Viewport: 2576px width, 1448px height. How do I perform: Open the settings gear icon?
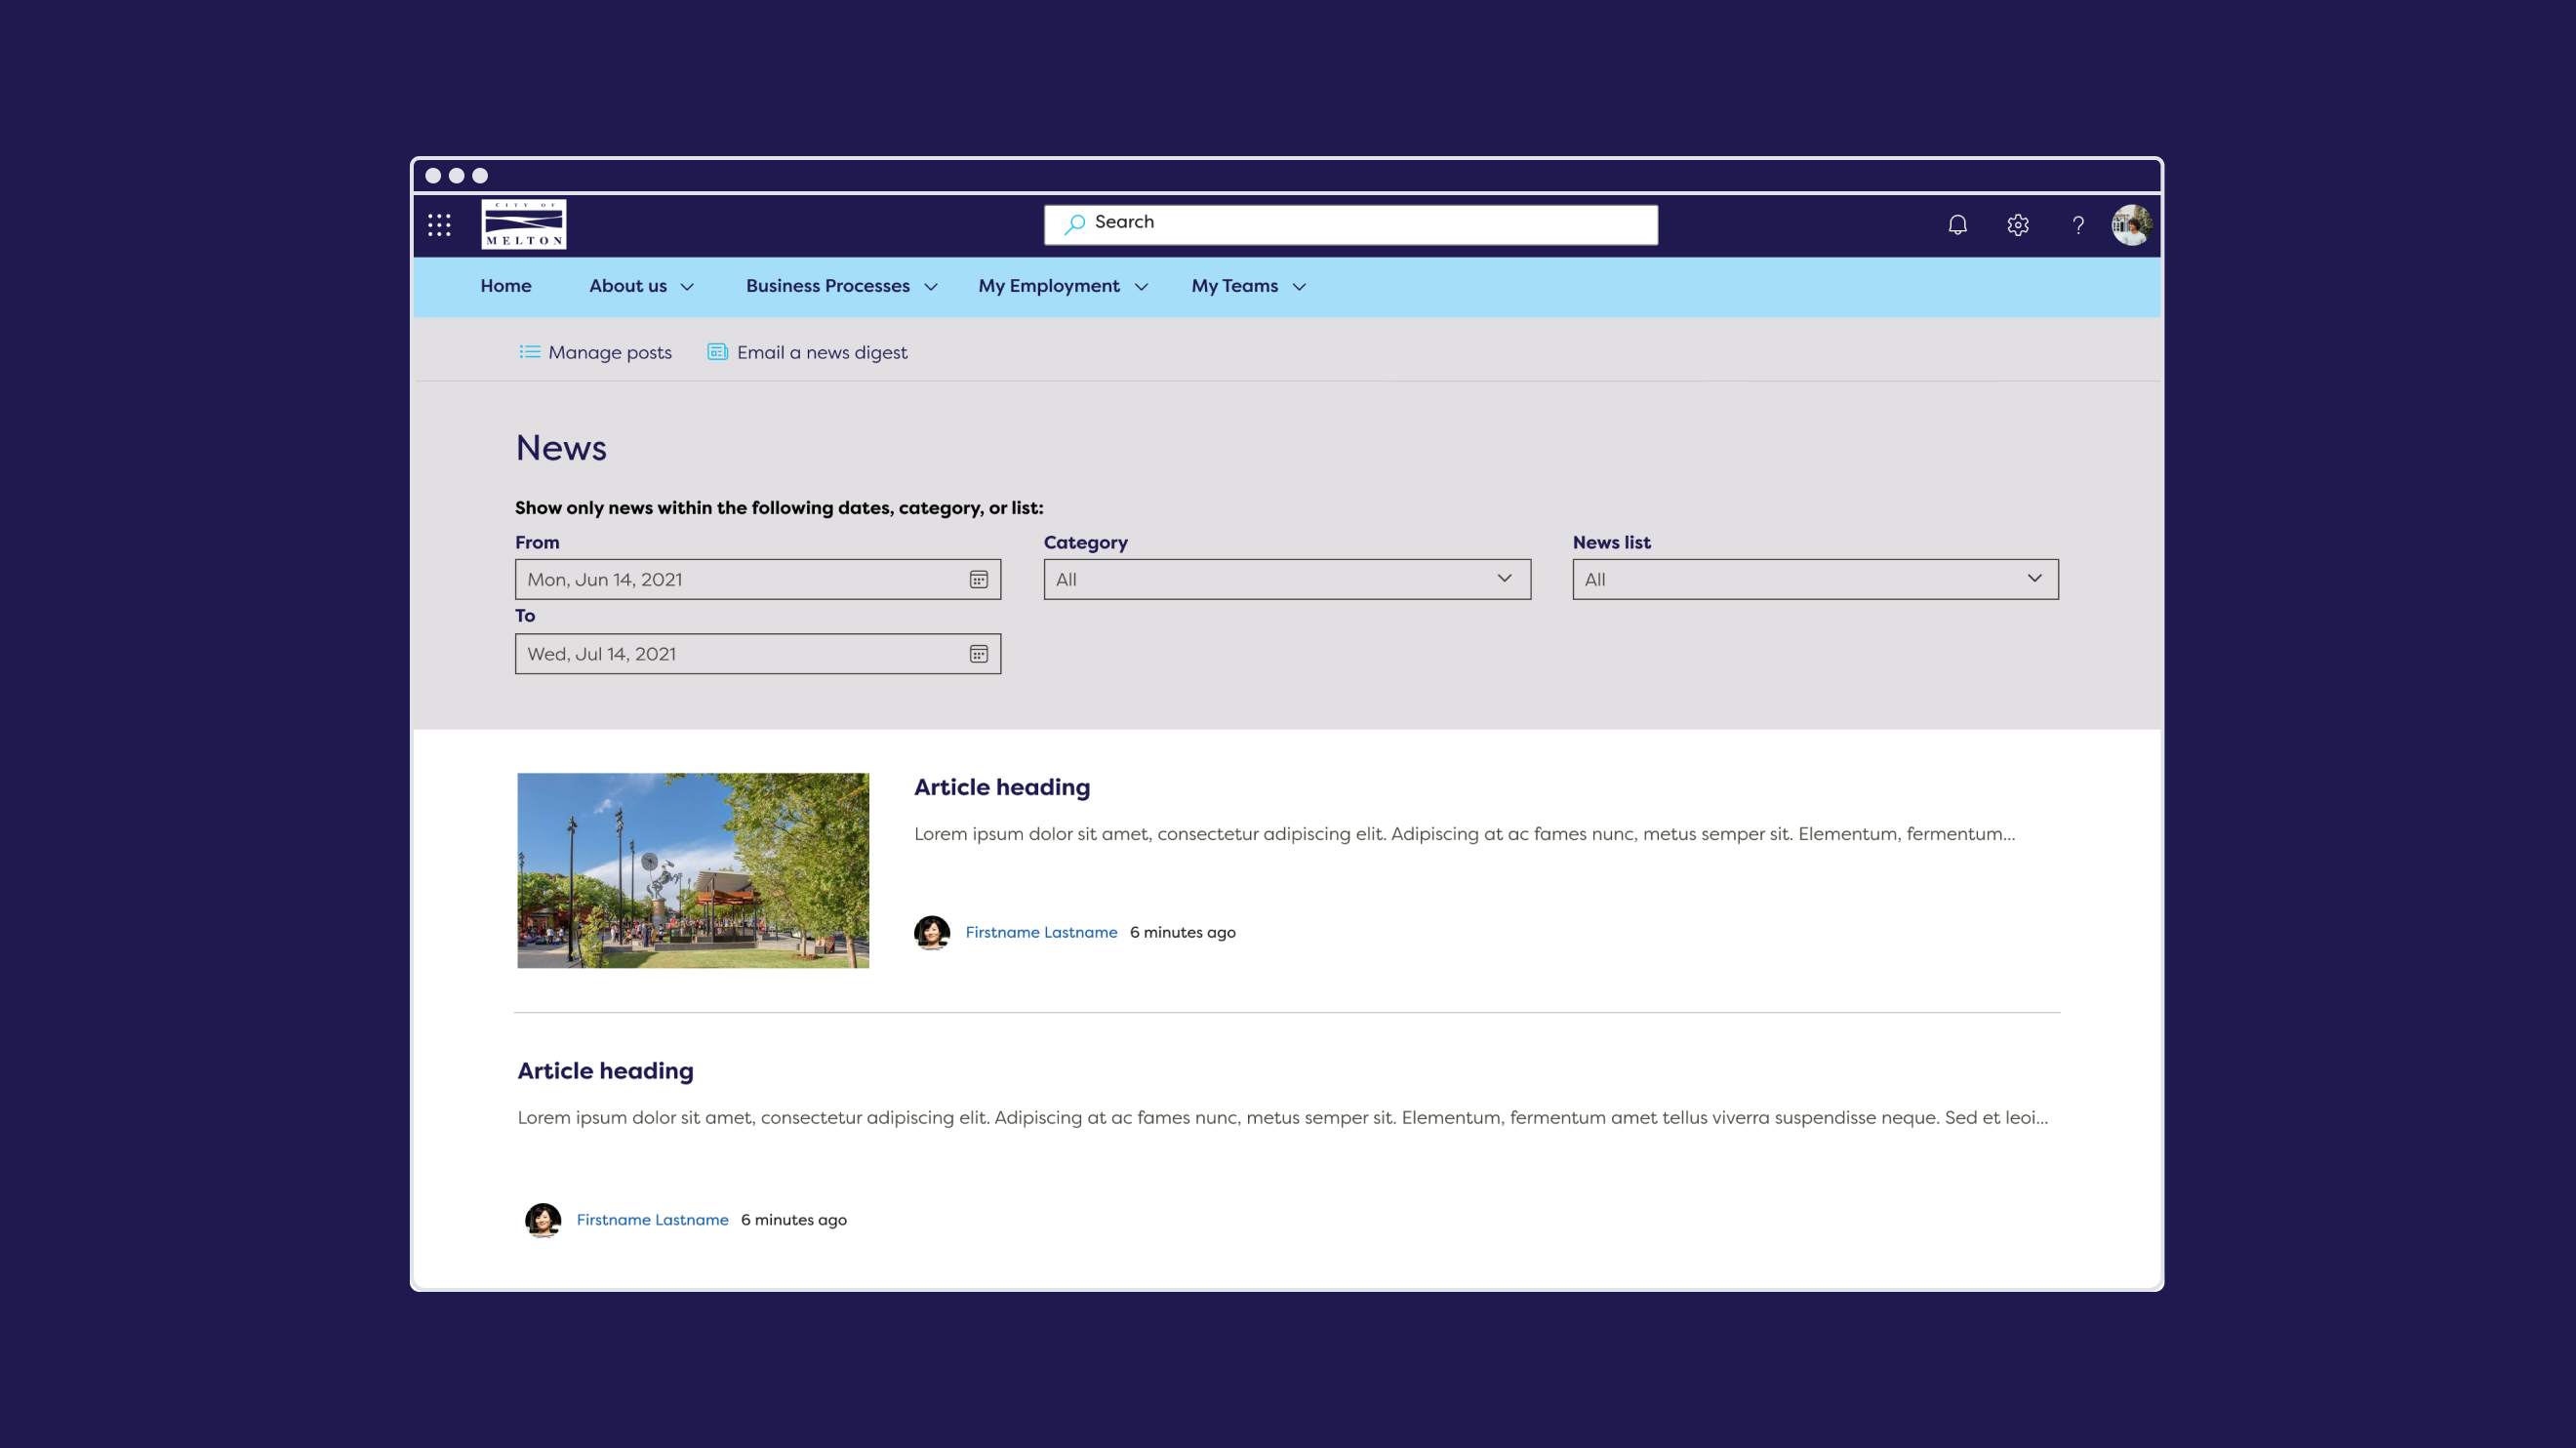pyautogui.click(x=2018, y=225)
